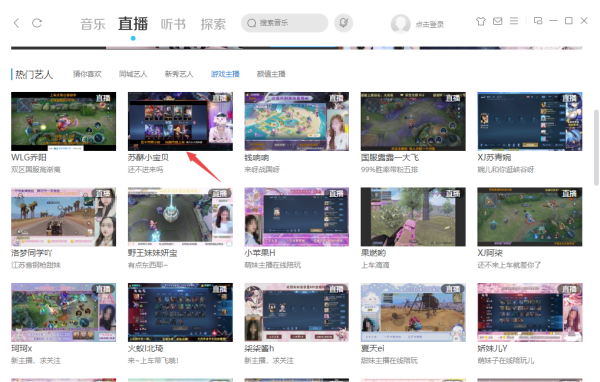Maximize the window

(569, 21)
